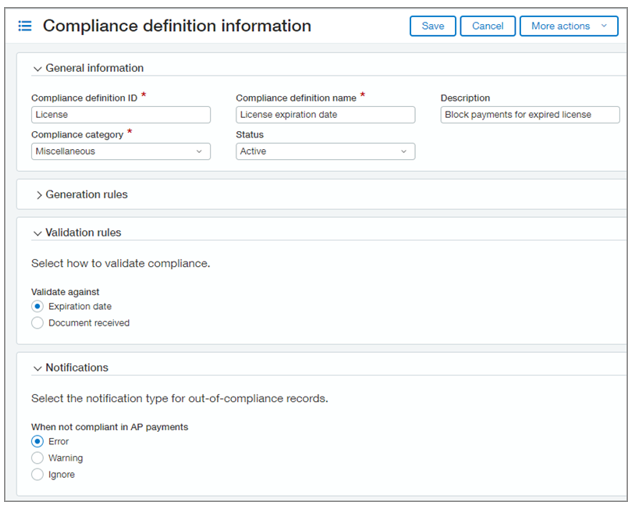This screenshot has height=506, width=632.
Task: Edit the Compliance definition name field
Action: point(325,115)
